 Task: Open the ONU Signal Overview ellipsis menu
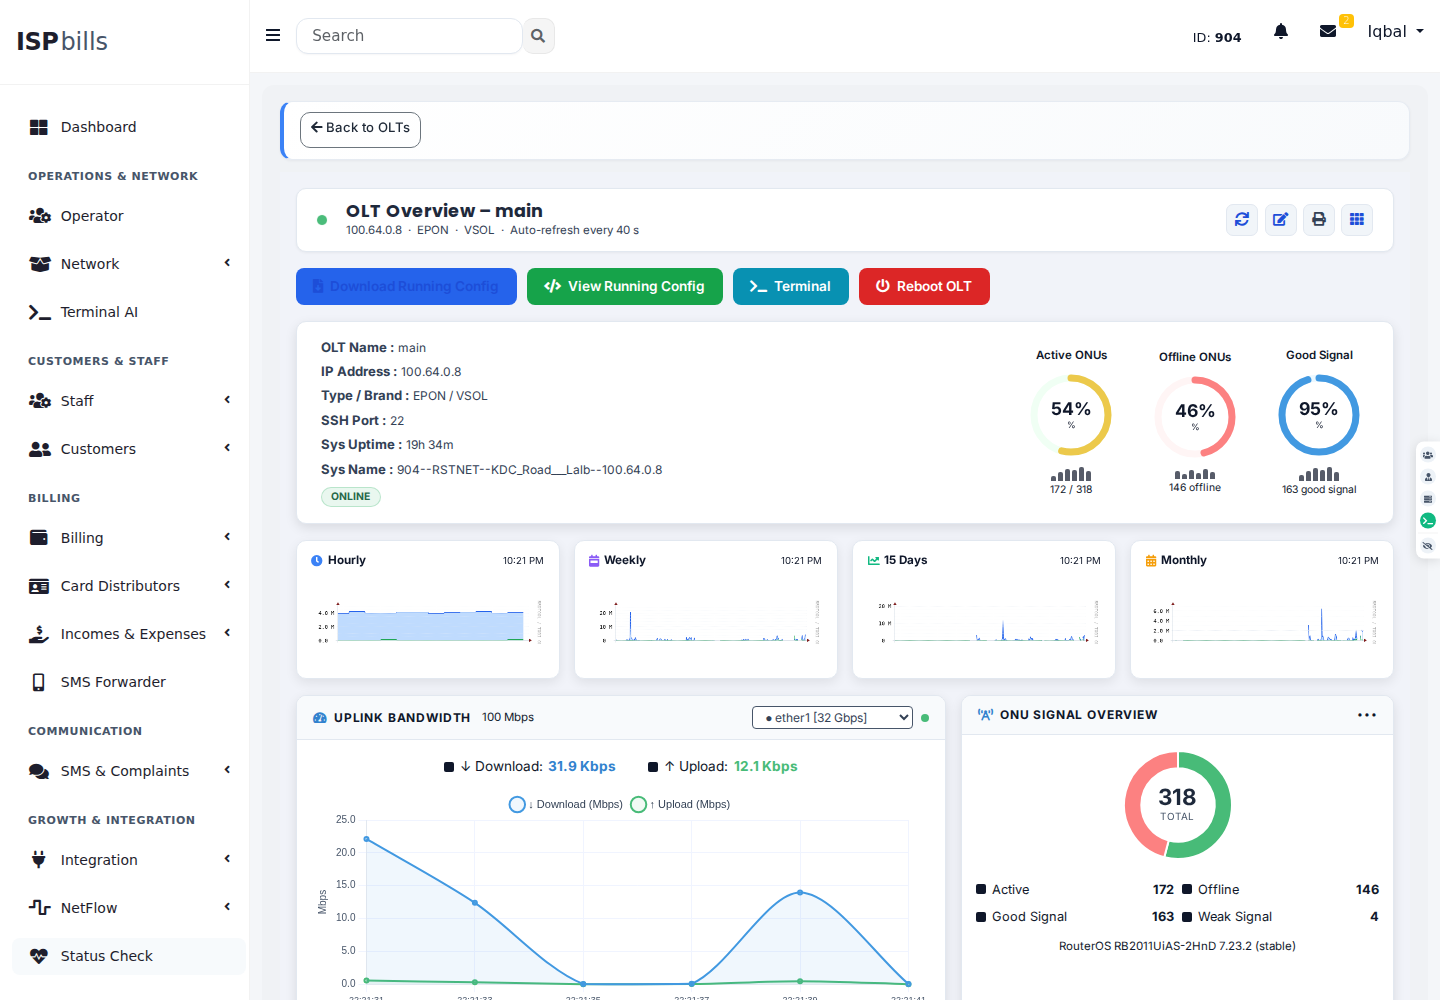pyautogui.click(x=1367, y=715)
